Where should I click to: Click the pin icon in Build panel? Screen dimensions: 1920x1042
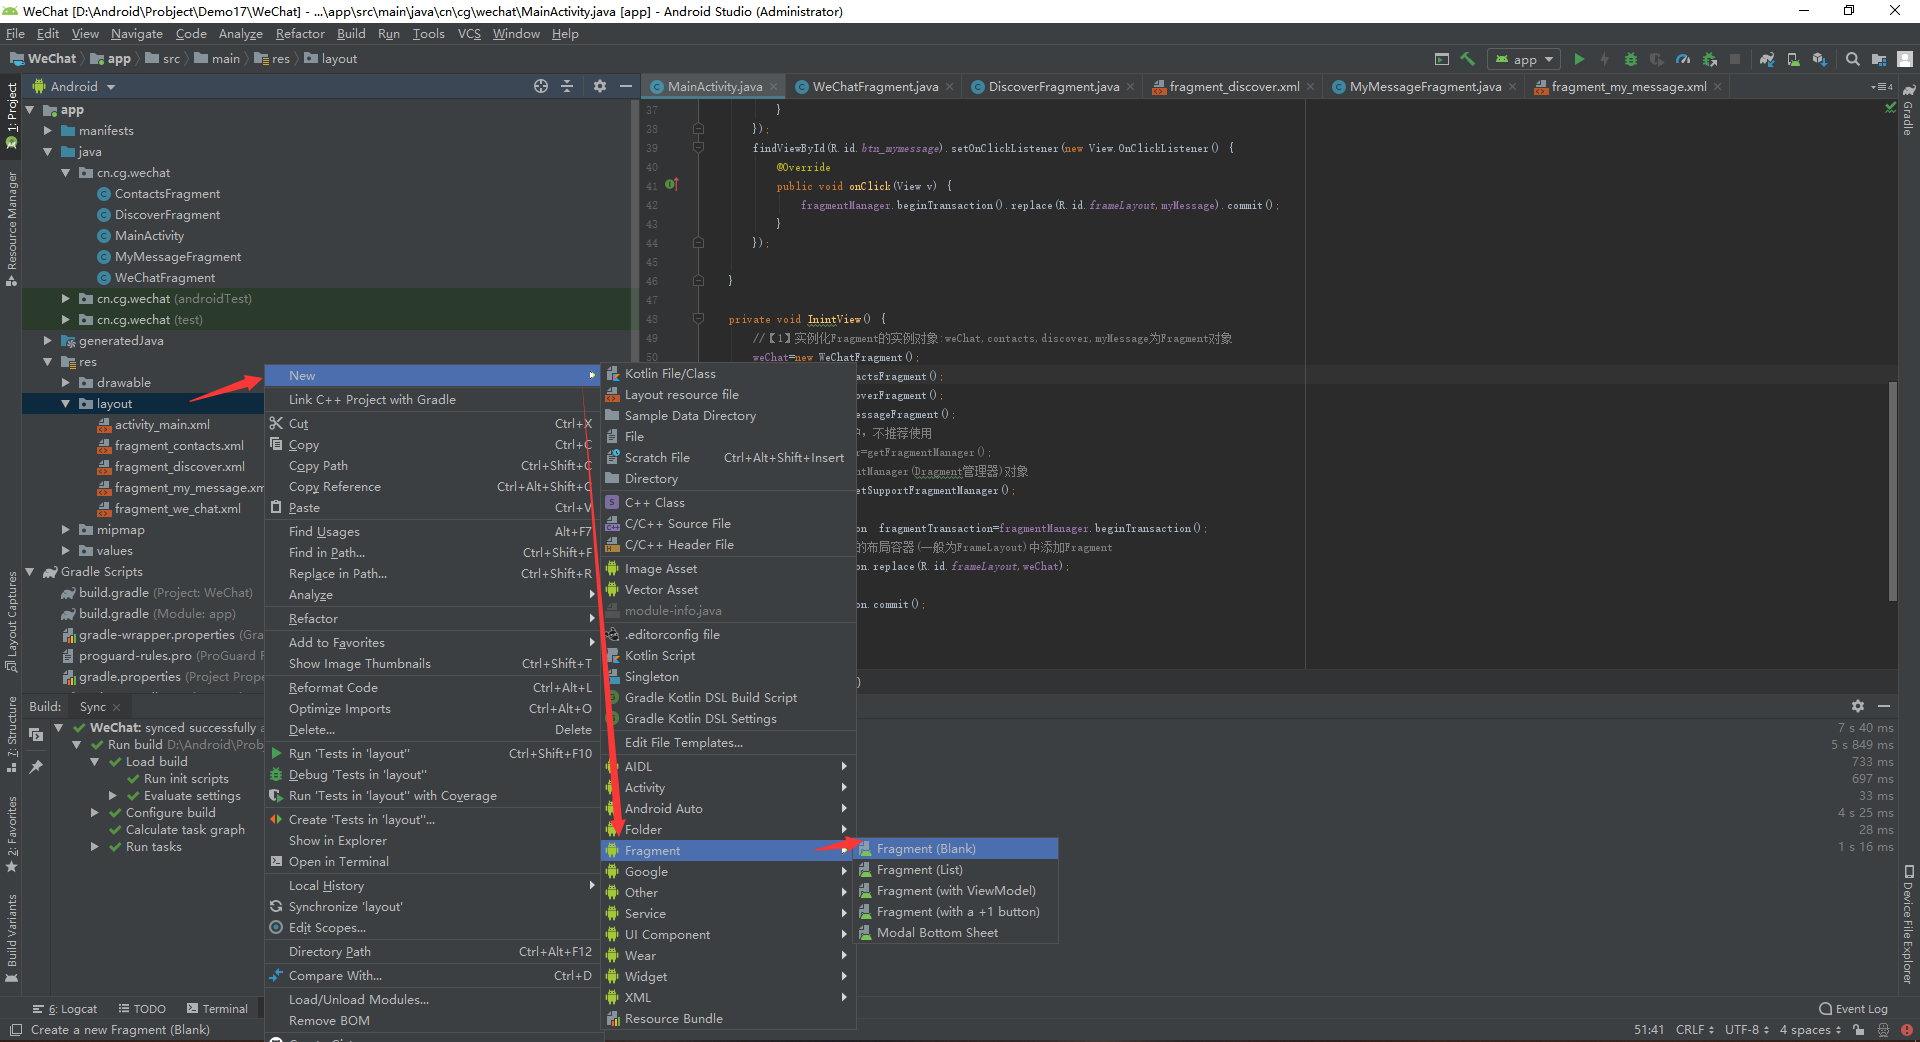(x=36, y=767)
